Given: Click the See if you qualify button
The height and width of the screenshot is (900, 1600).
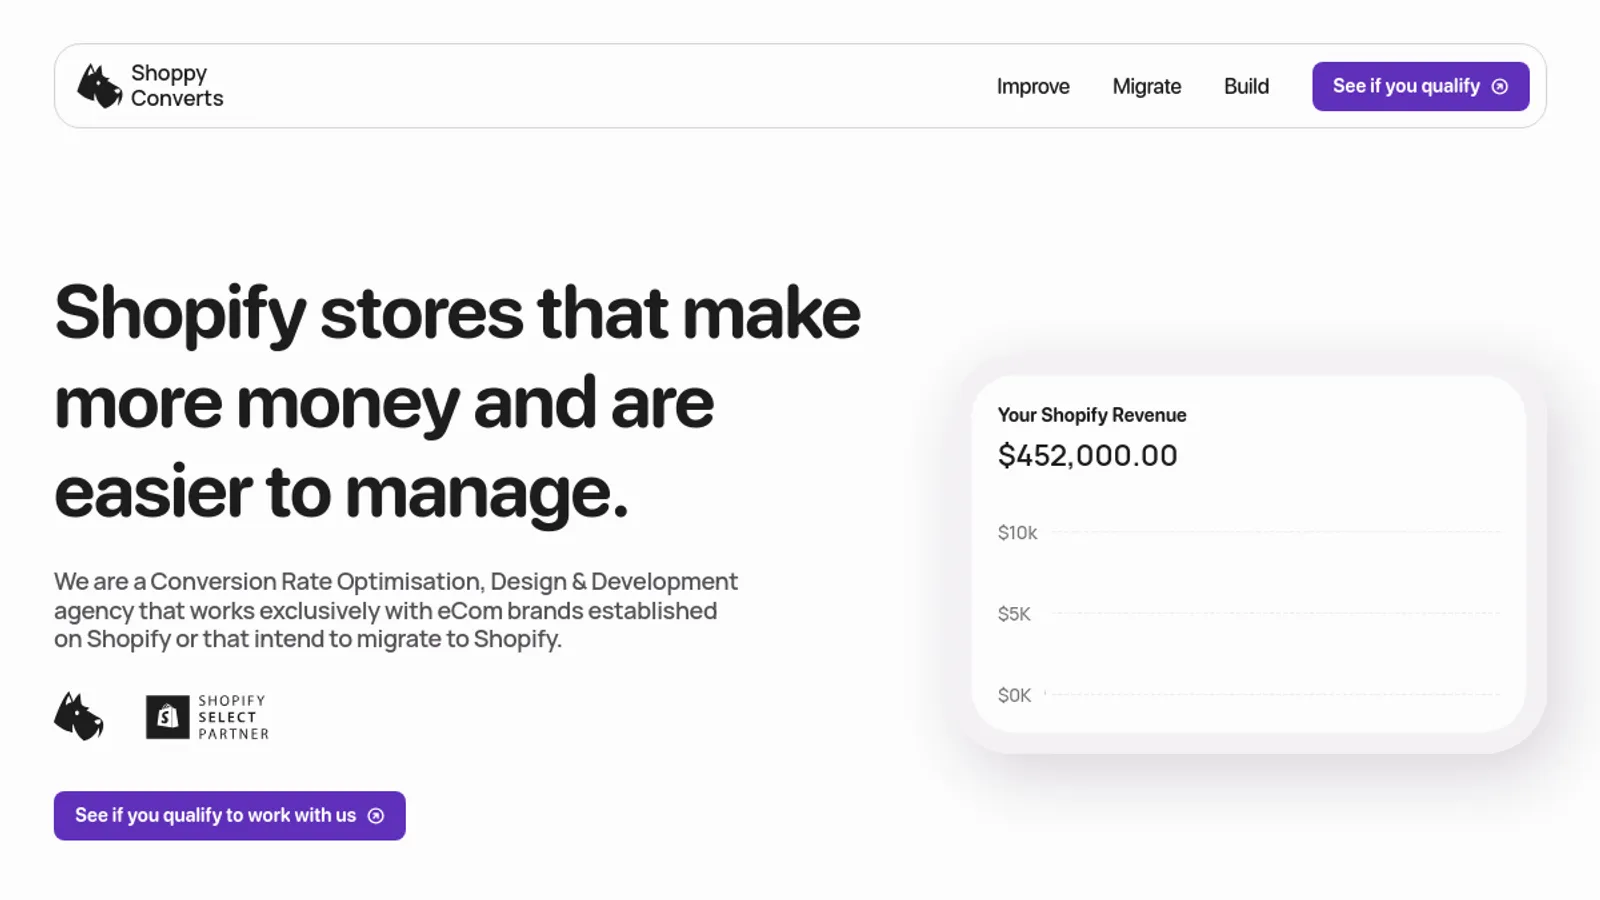Looking at the screenshot, I should 1420,86.
